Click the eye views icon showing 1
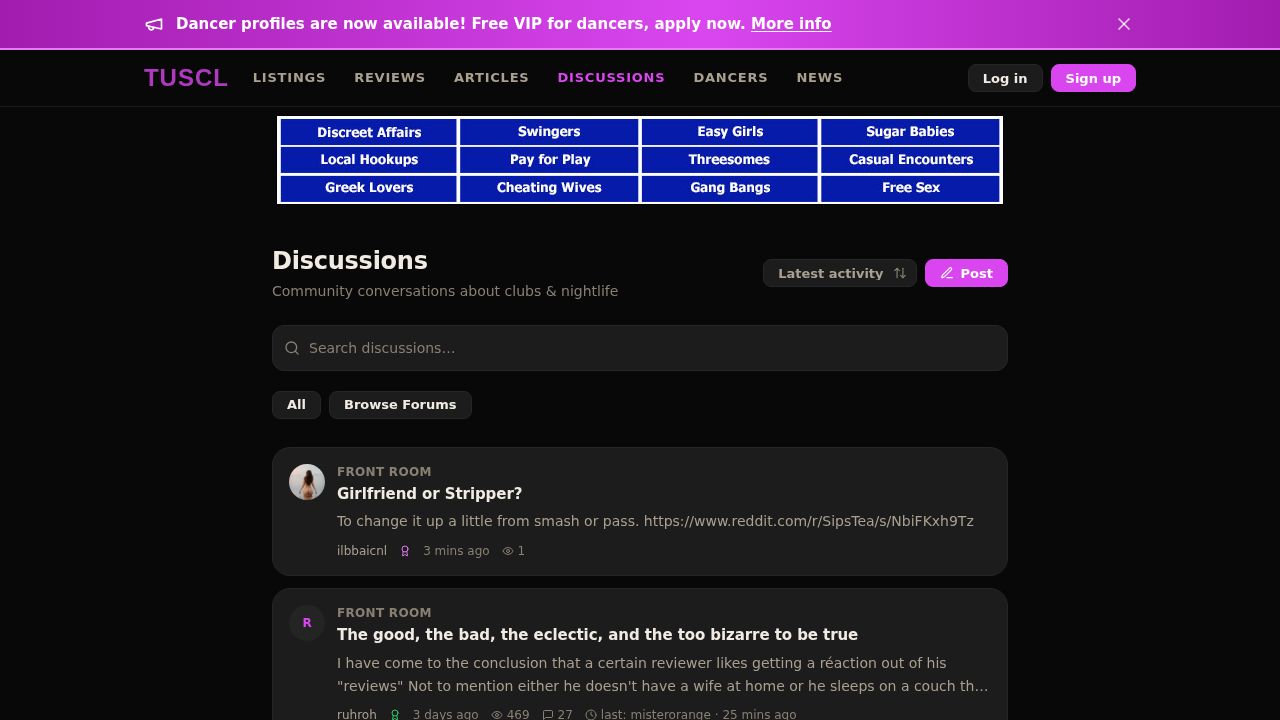1280x720 pixels. coord(507,551)
